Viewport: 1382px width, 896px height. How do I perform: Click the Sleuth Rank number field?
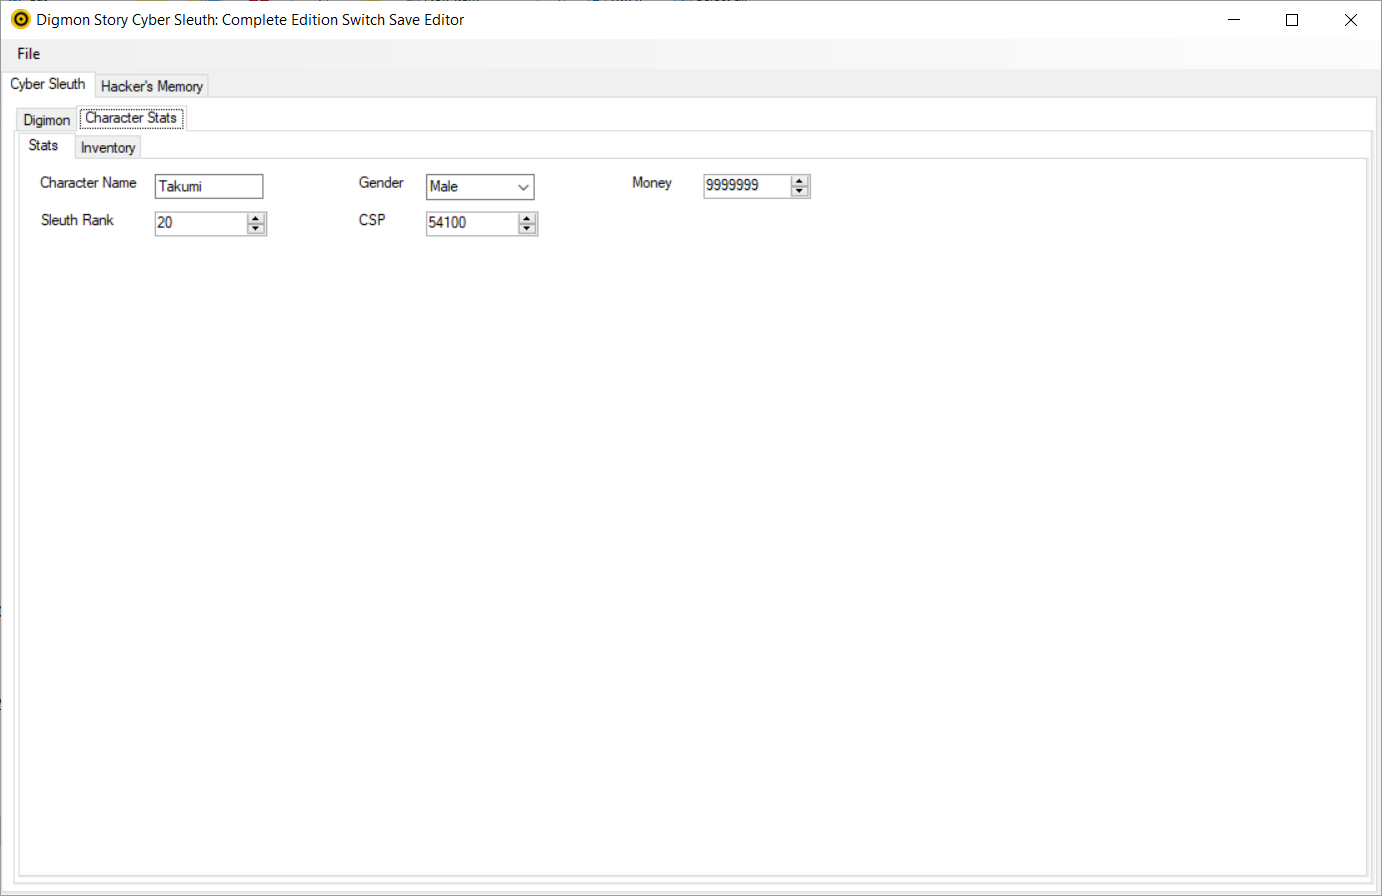click(x=201, y=223)
